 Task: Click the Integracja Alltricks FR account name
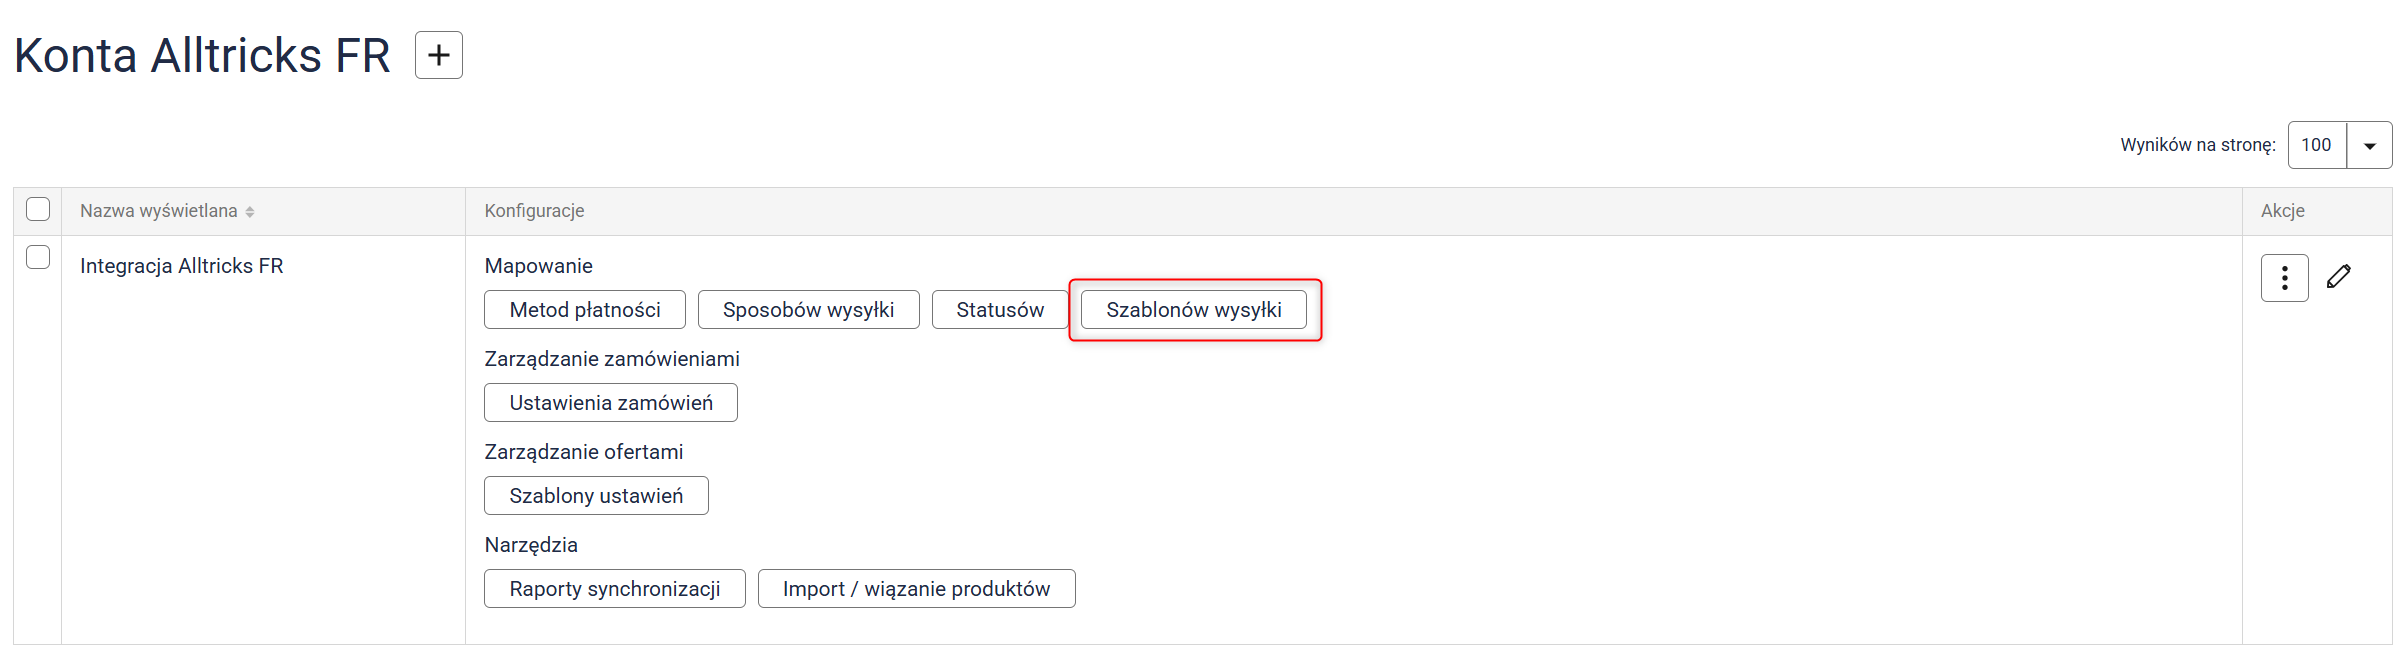point(181,266)
